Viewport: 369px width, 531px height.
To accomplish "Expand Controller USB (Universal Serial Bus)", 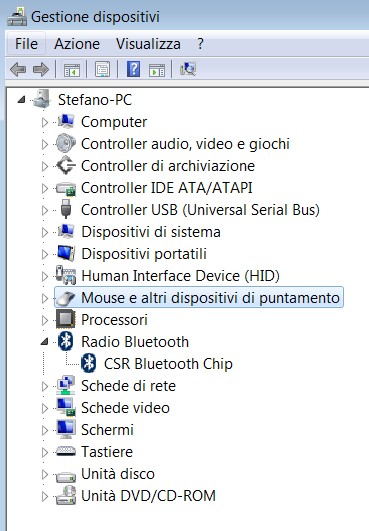I will (x=45, y=210).
